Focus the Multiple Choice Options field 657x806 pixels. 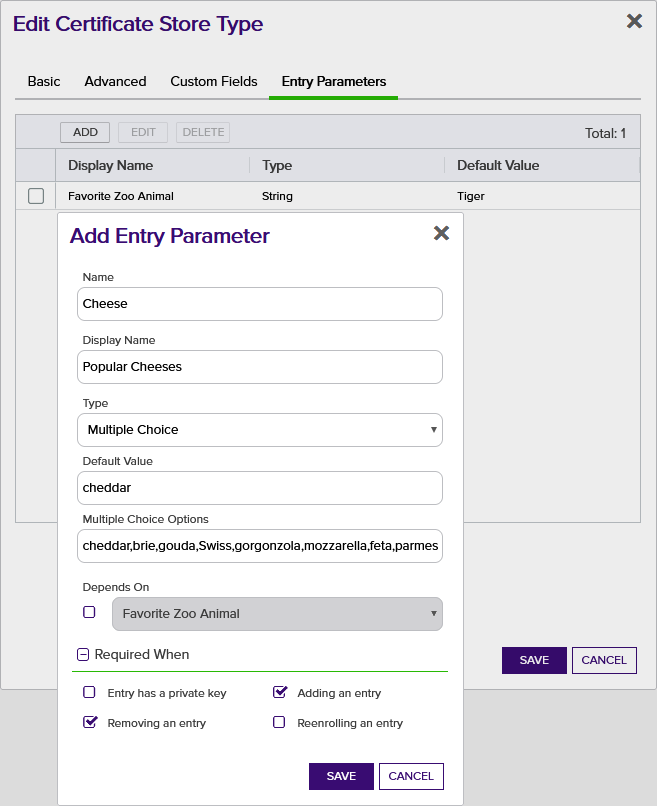[x=259, y=546]
